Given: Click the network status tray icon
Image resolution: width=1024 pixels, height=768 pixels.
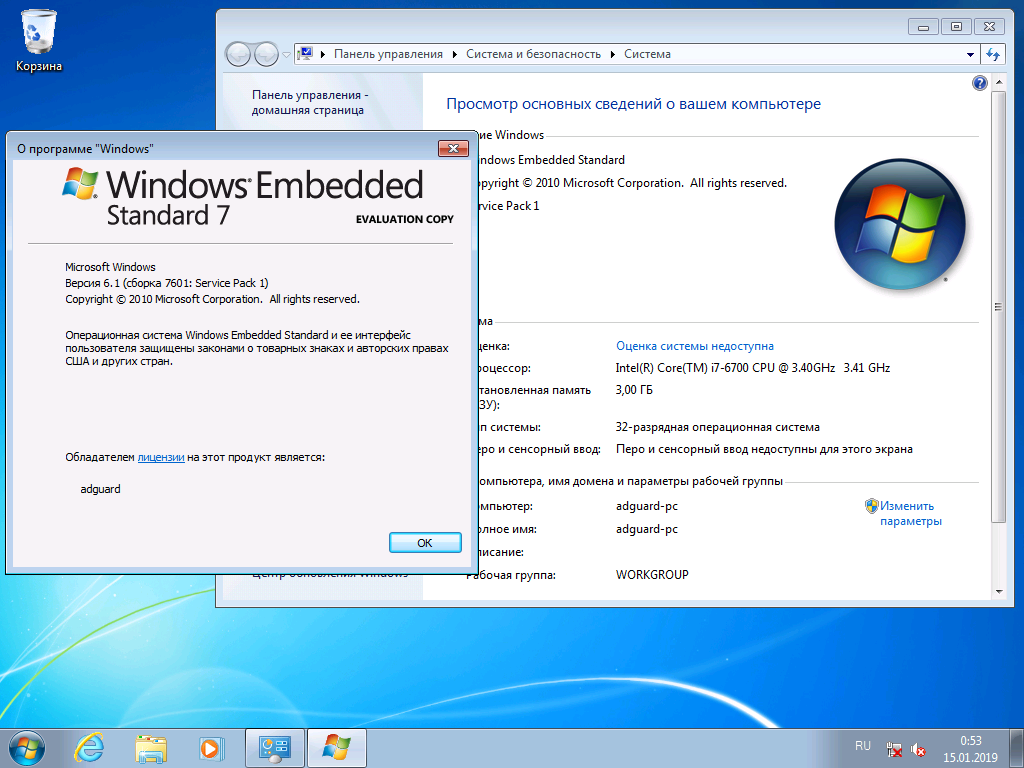Looking at the screenshot, I should pos(895,749).
